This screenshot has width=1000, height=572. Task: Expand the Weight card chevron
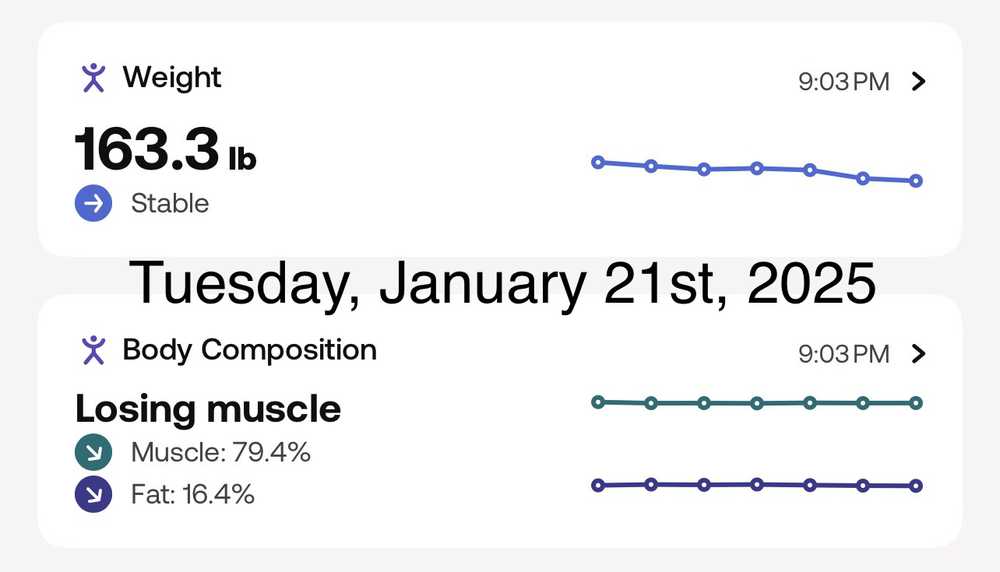click(x=920, y=81)
